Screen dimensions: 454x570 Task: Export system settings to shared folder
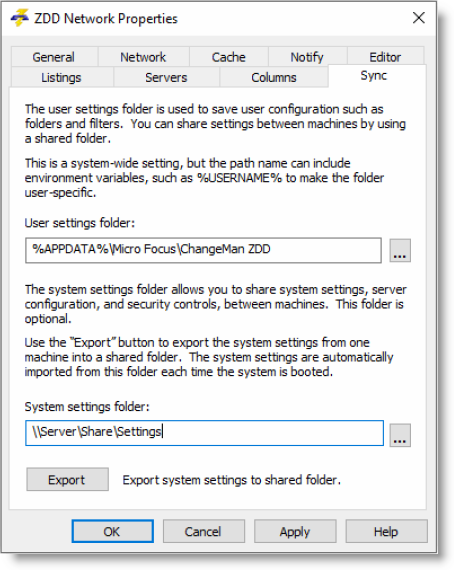(67, 479)
